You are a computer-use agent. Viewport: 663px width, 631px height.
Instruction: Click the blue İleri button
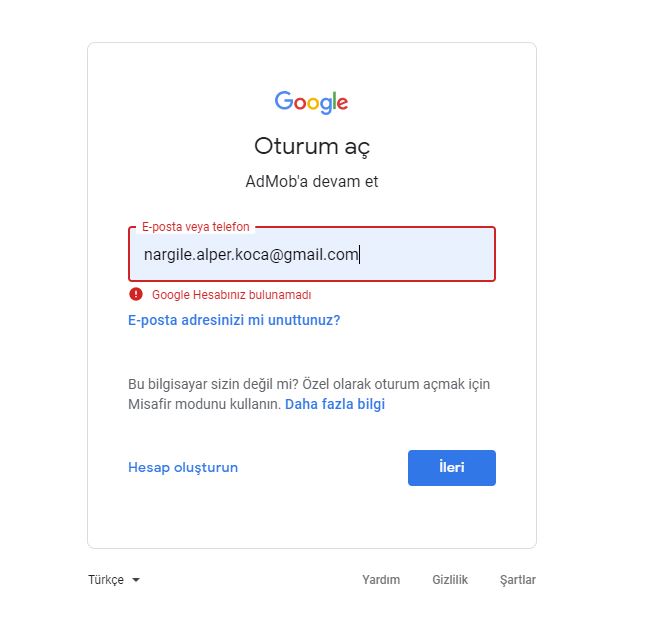coord(452,468)
